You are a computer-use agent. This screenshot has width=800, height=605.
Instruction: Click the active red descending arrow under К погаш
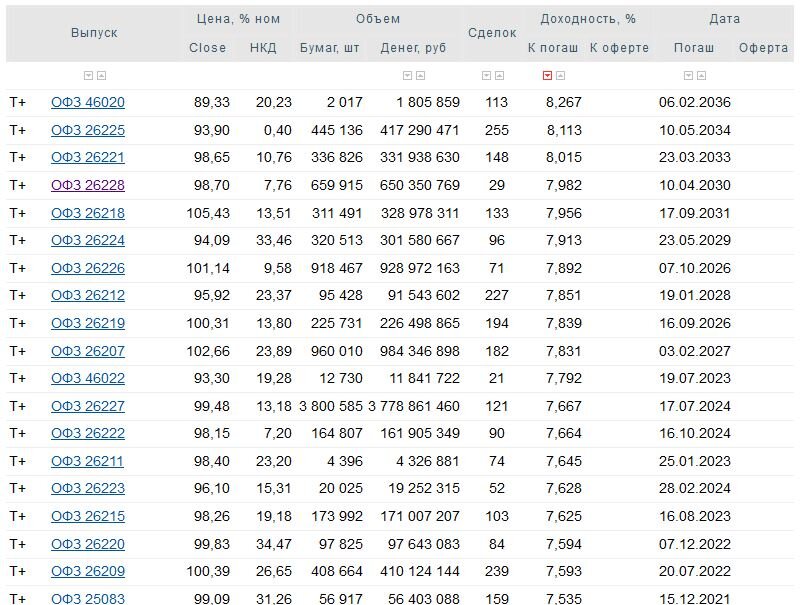point(547,75)
